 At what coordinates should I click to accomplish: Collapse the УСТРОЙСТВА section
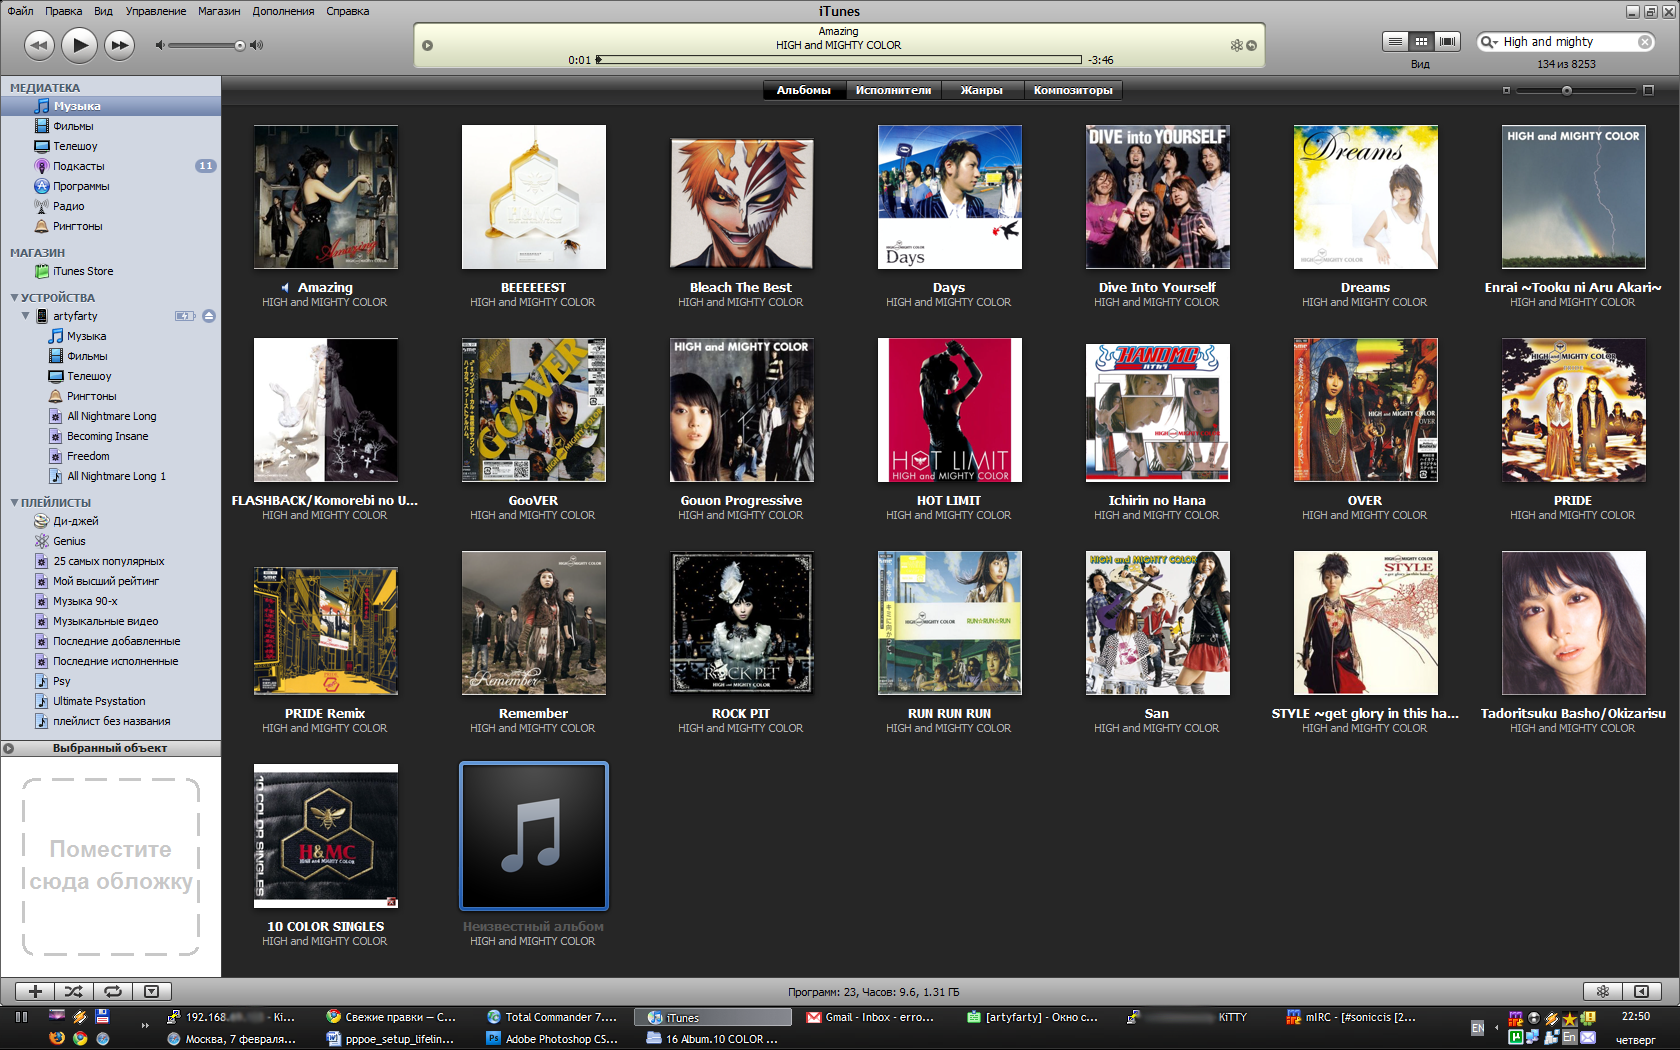click(14, 298)
